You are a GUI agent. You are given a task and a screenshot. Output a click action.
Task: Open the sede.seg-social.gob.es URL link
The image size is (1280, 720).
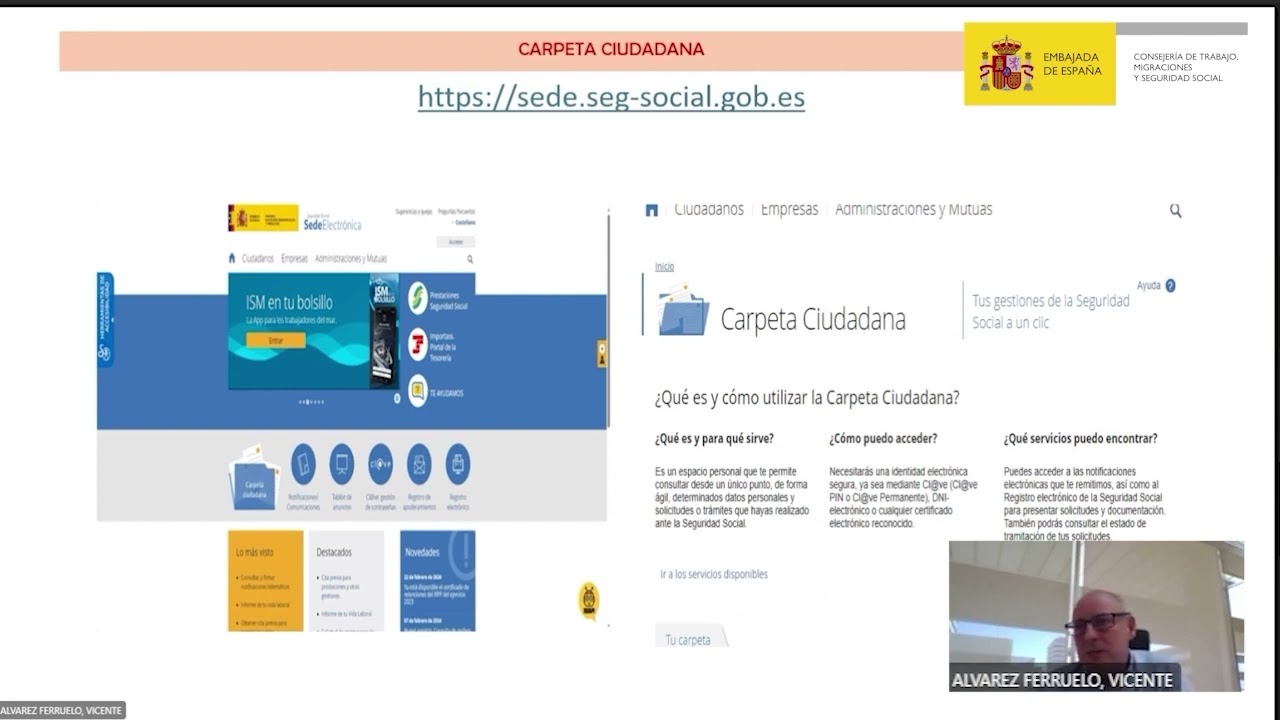611,97
